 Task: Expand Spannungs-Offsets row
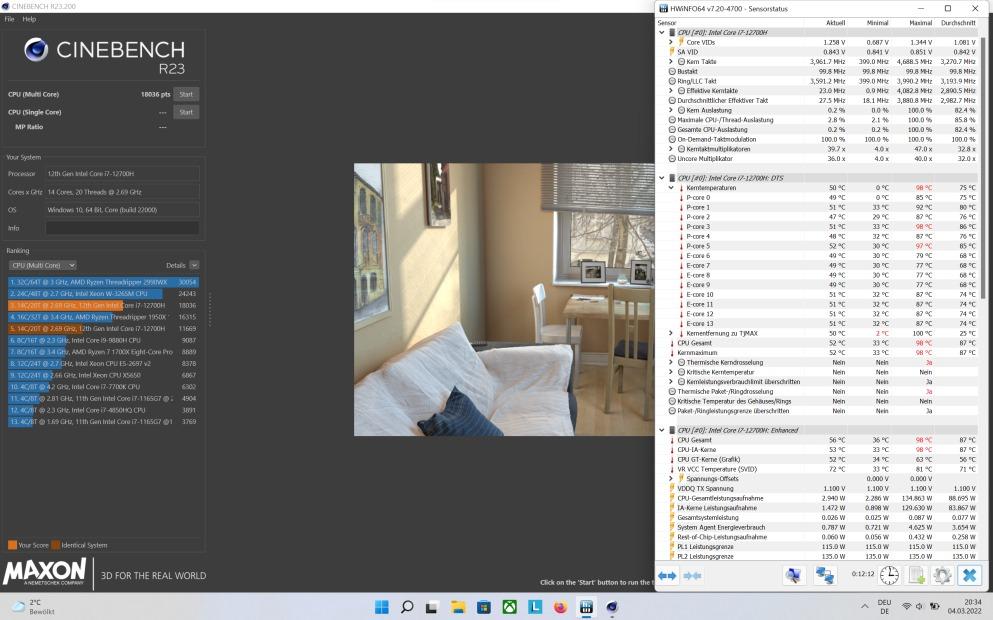point(671,479)
